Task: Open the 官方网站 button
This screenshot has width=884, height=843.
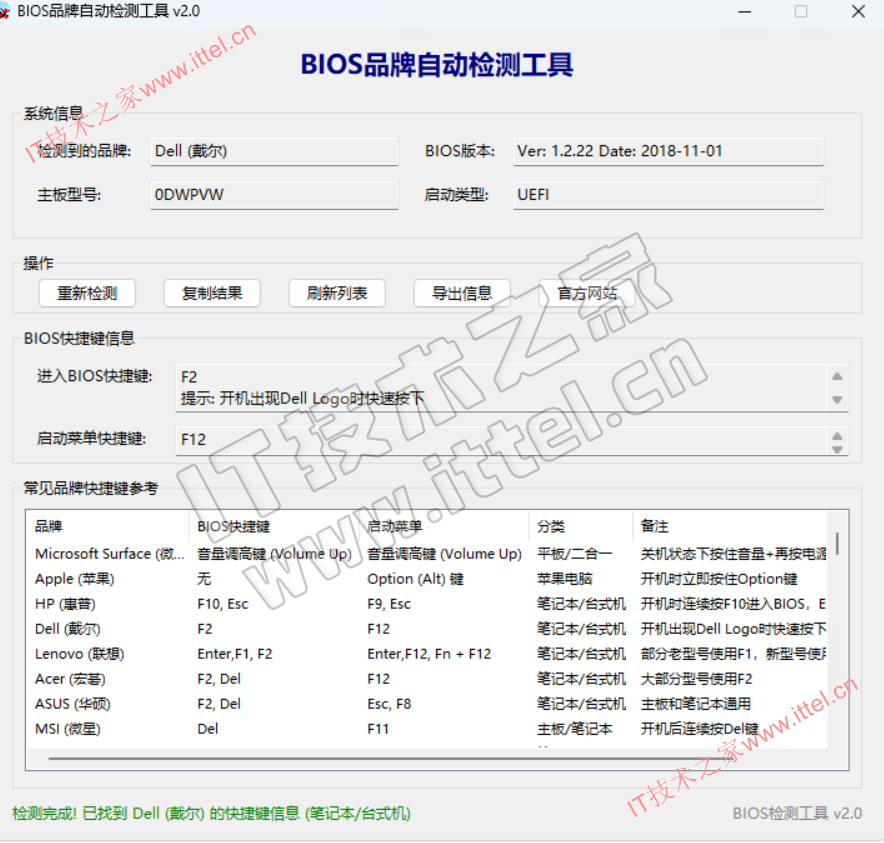Action: tap(586, 293)
